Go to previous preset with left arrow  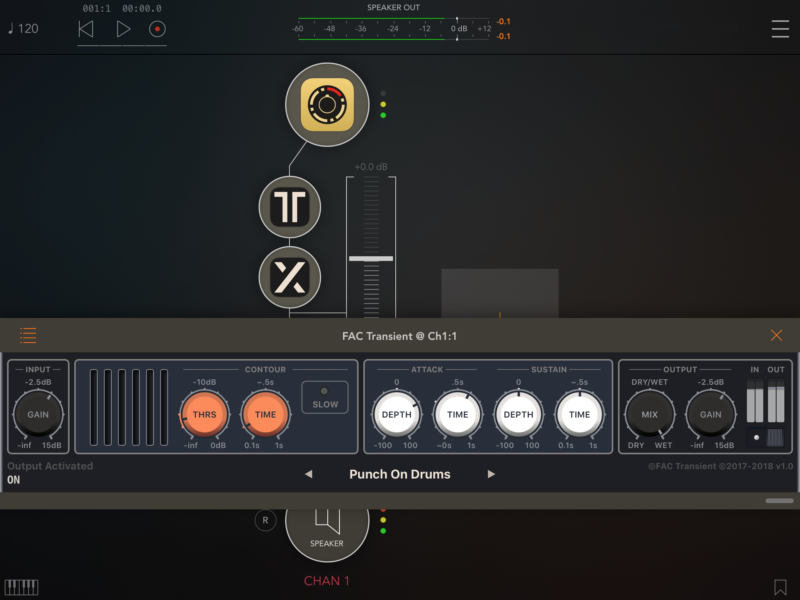308,474
